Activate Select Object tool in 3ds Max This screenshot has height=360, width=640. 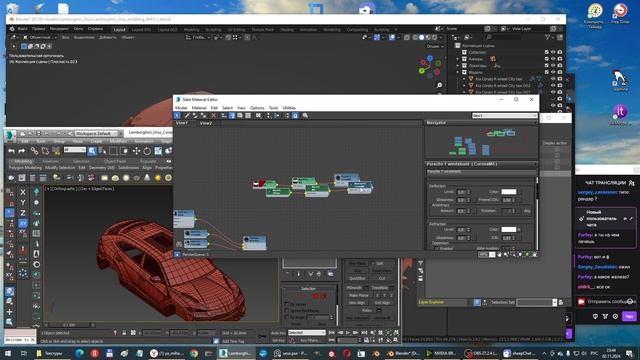[92, 151]
